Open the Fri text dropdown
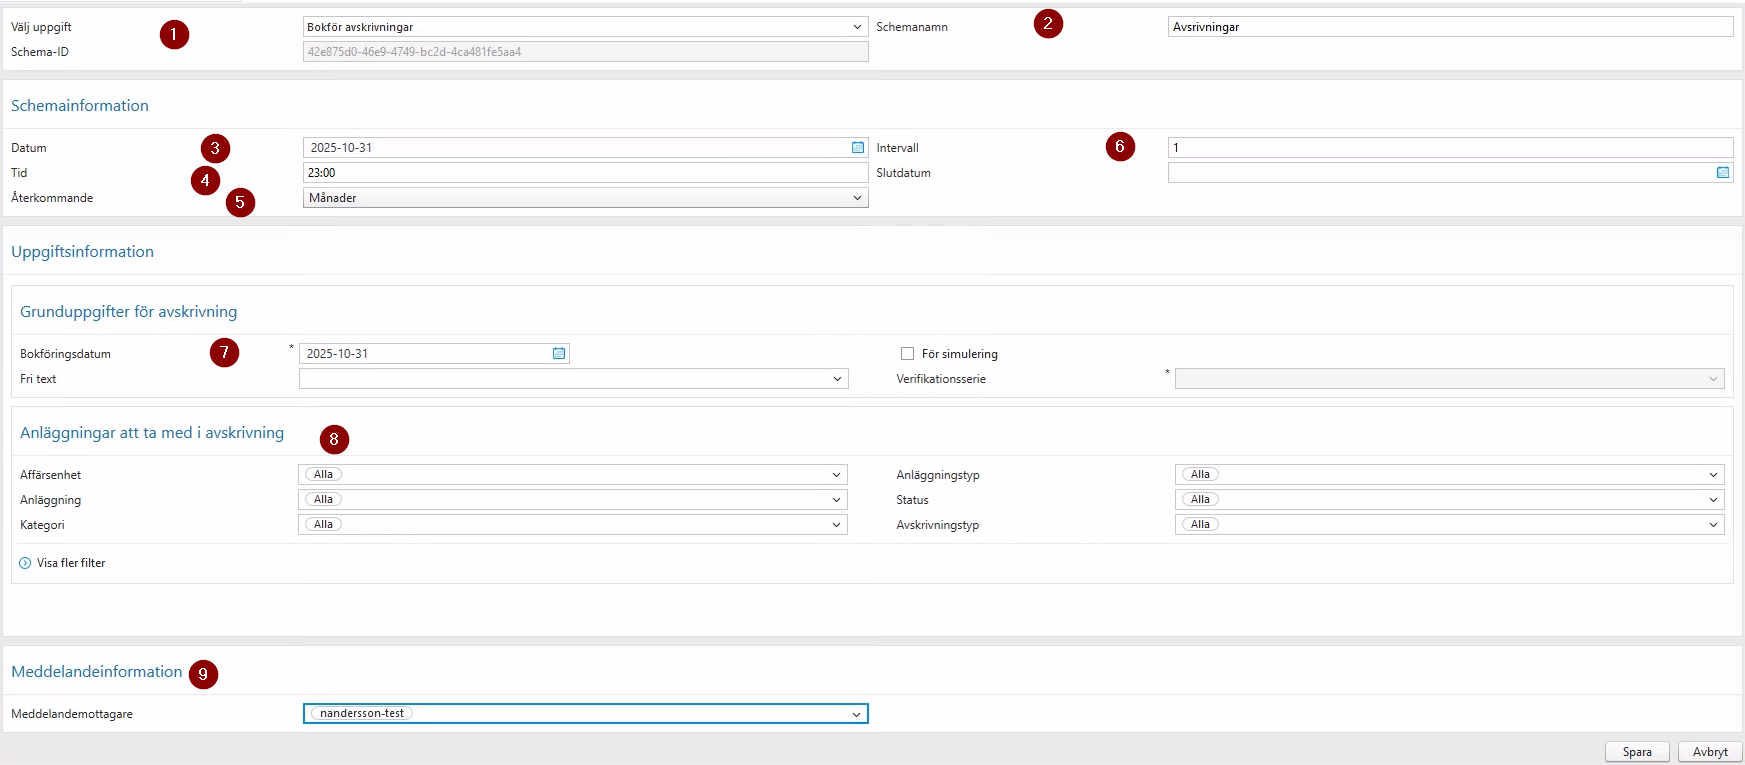Viewport: 1745px width, 765px height. point(837,379)
